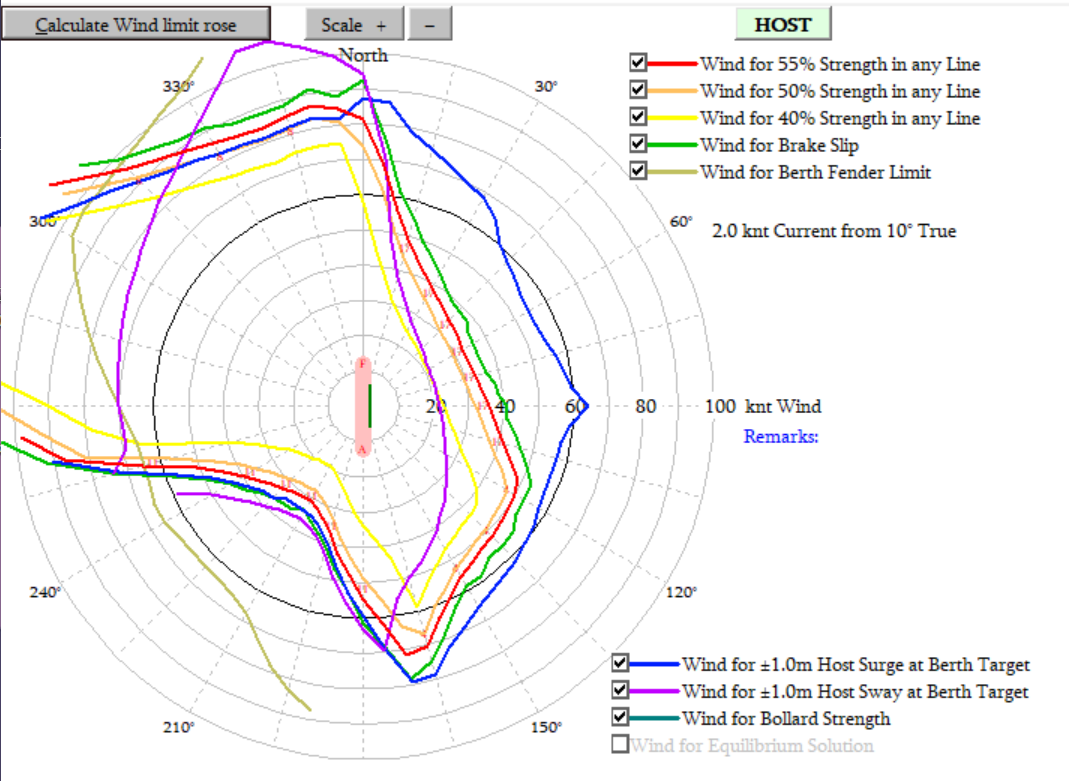
Task: Click the green berth line beside ship
Action: 370,406
